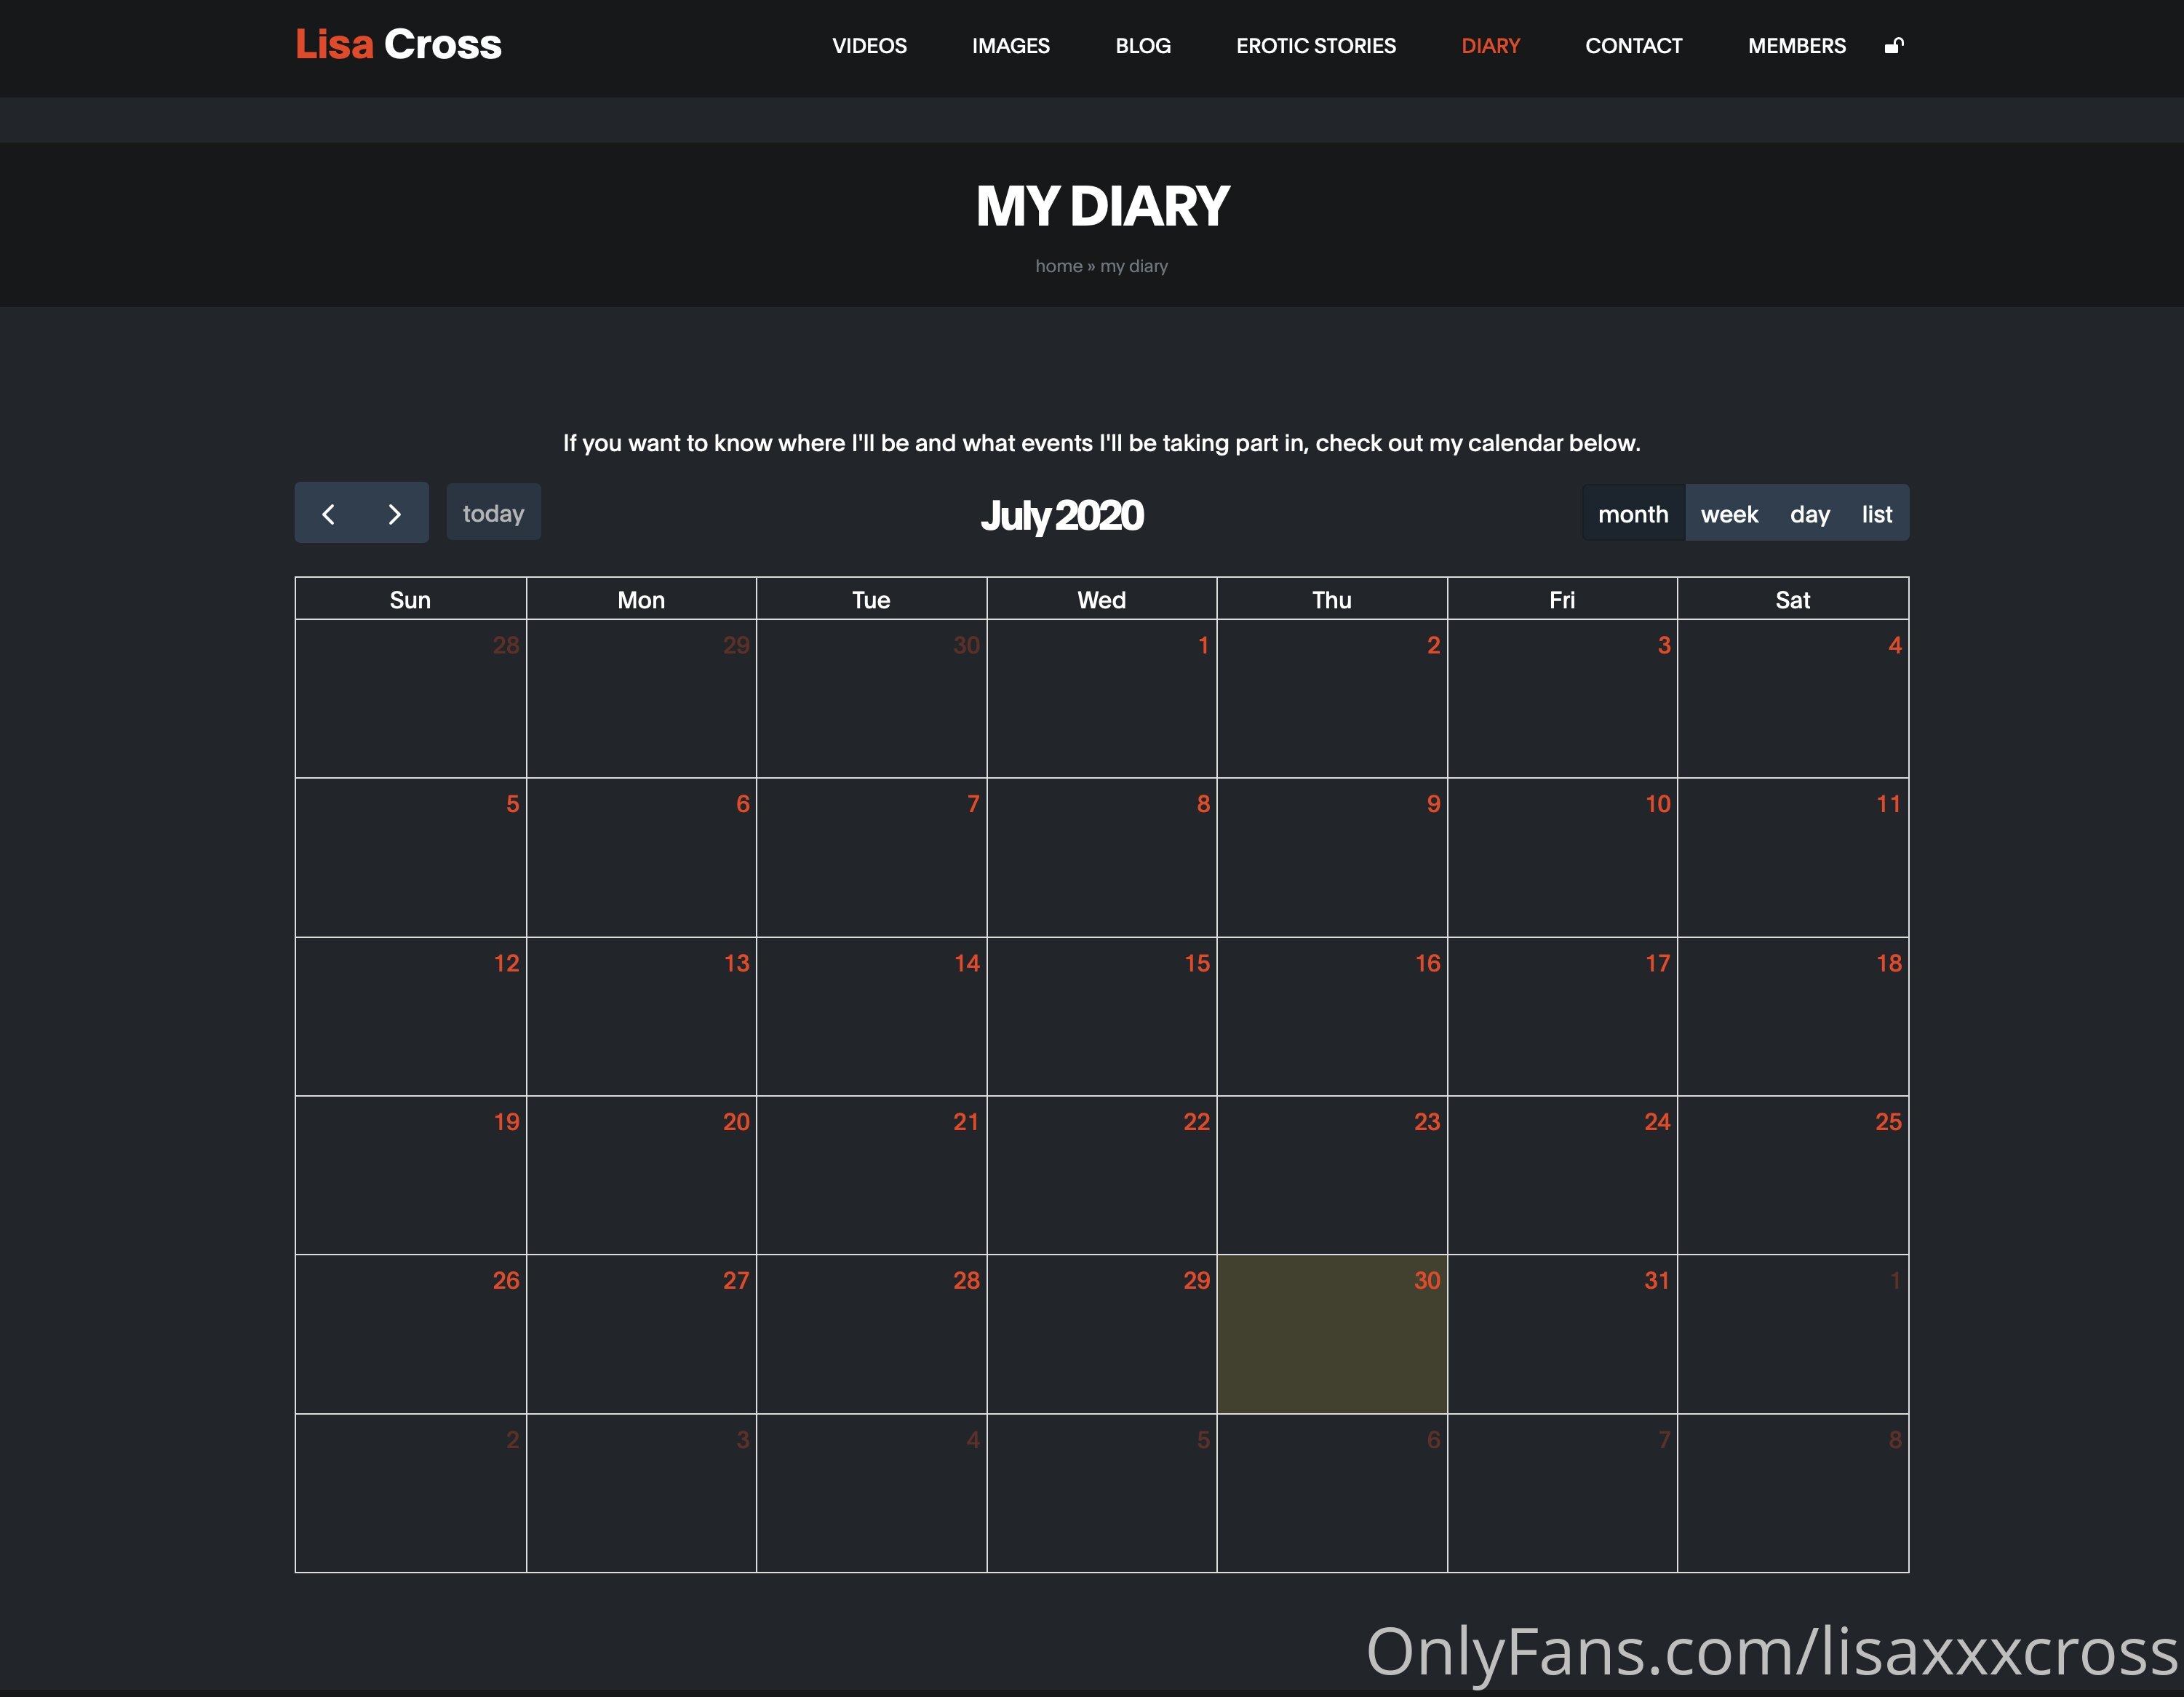This screenshot has height=1697, width=2184.
Task: Open the Images menu item
Action: coord(1011,46)
